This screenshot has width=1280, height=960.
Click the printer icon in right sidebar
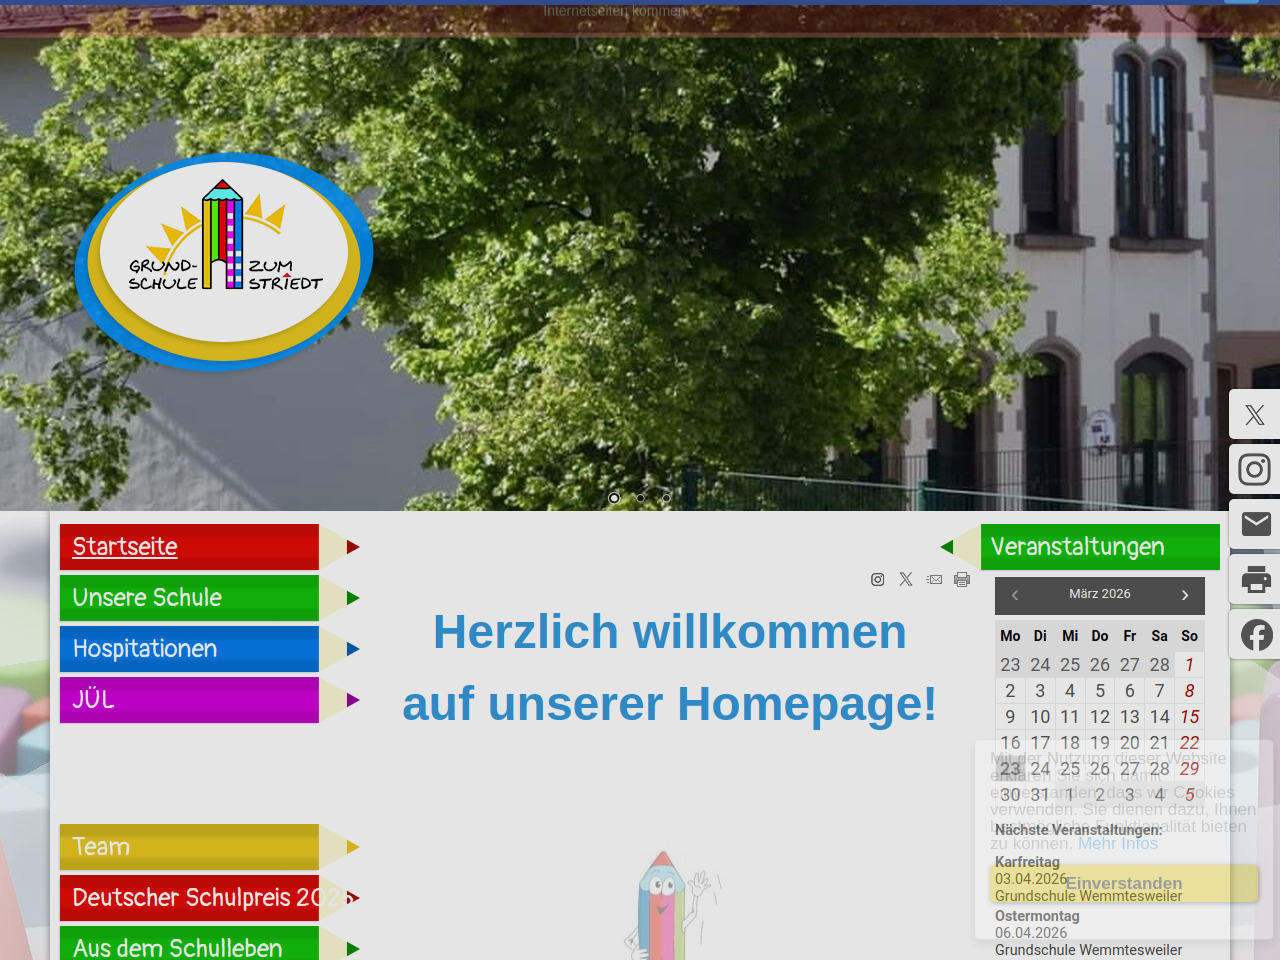click(1255, 579)
